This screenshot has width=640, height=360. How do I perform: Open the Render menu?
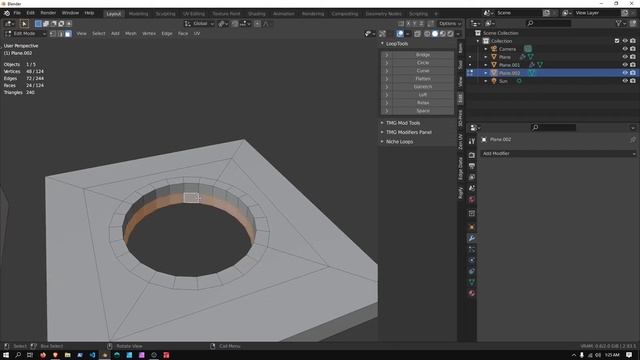pyautogui.click(x=48, y=13)
